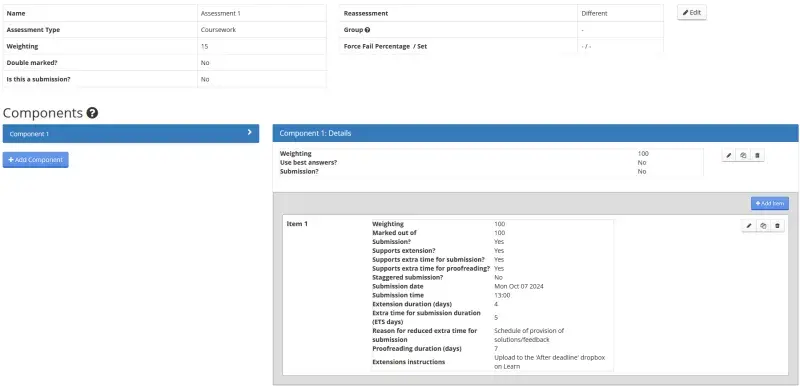
Task: Edit Item 1 with pencil icon
Action: pyautogui.click(x=748, y=226)
